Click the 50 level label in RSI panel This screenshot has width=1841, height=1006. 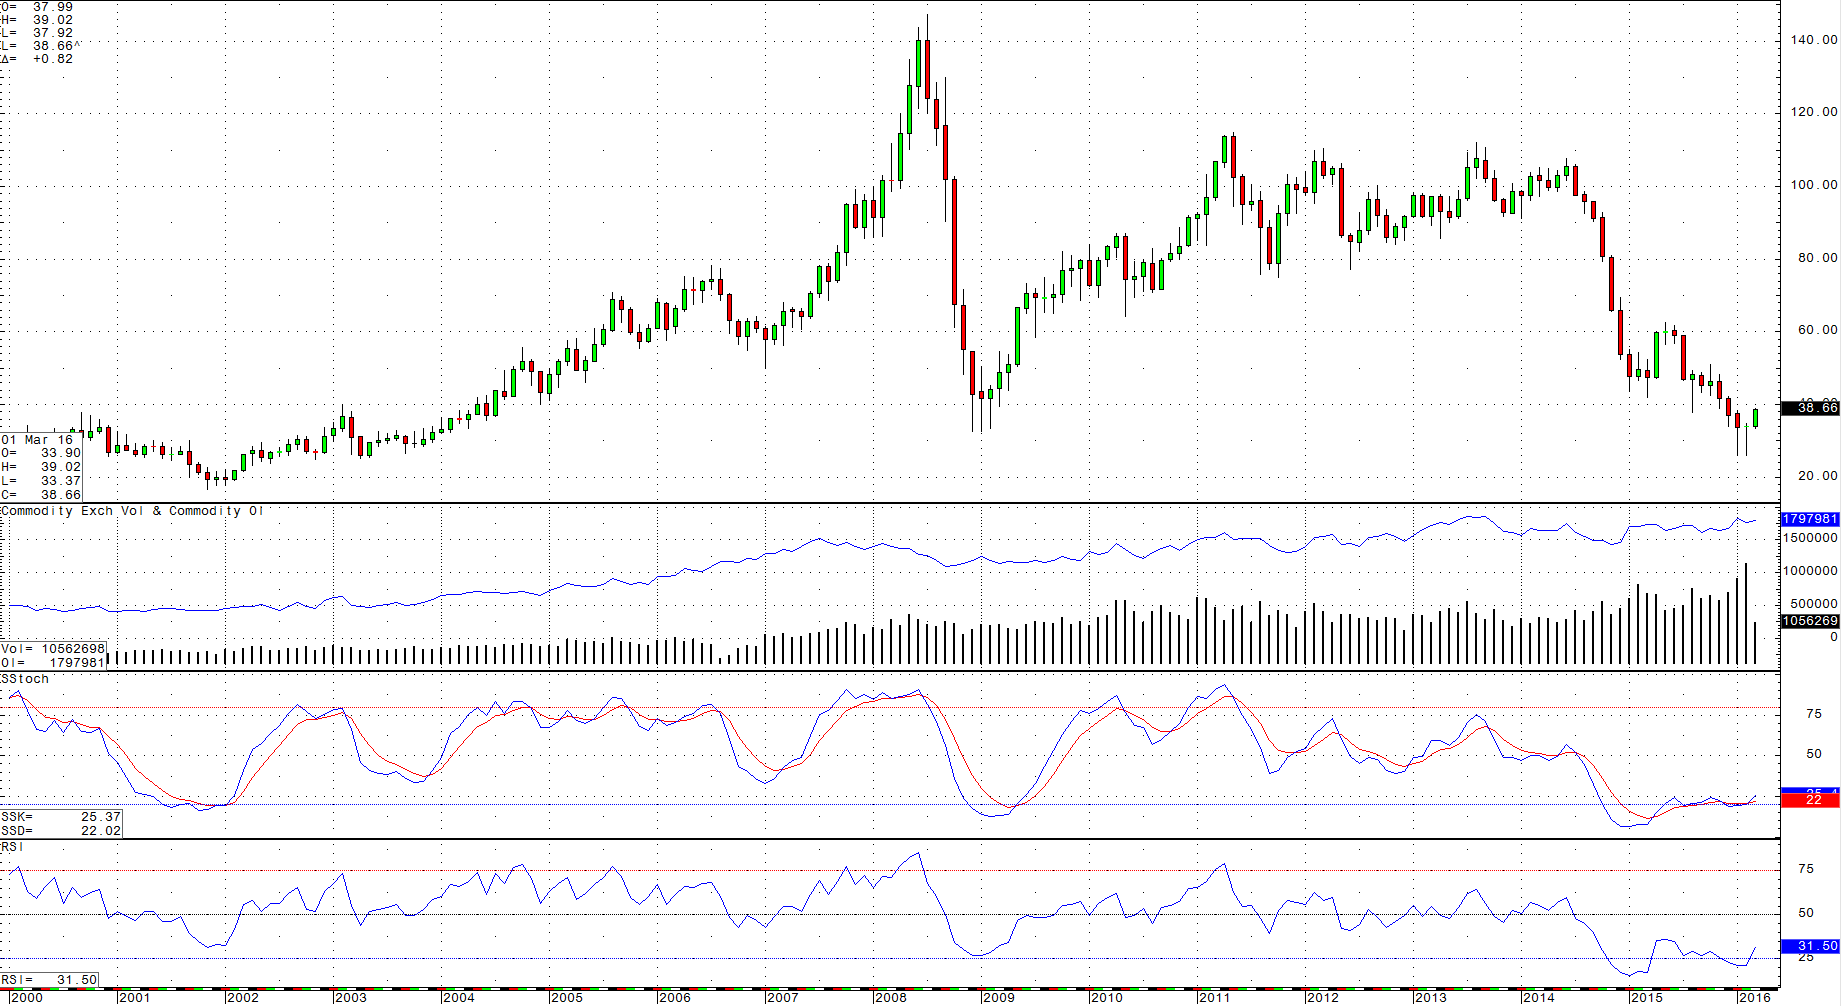[x=1806, y=913]
